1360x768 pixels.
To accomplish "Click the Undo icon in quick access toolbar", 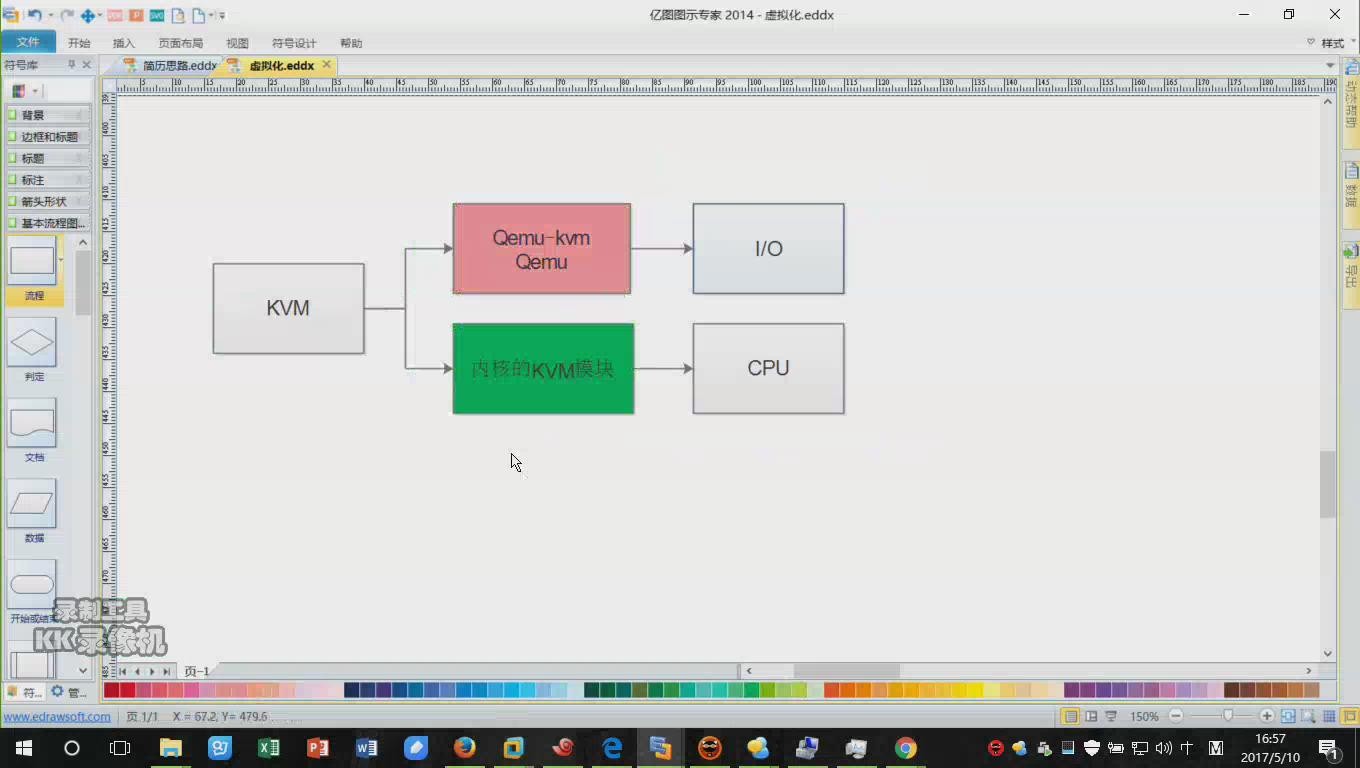I will tap(34, 15).
